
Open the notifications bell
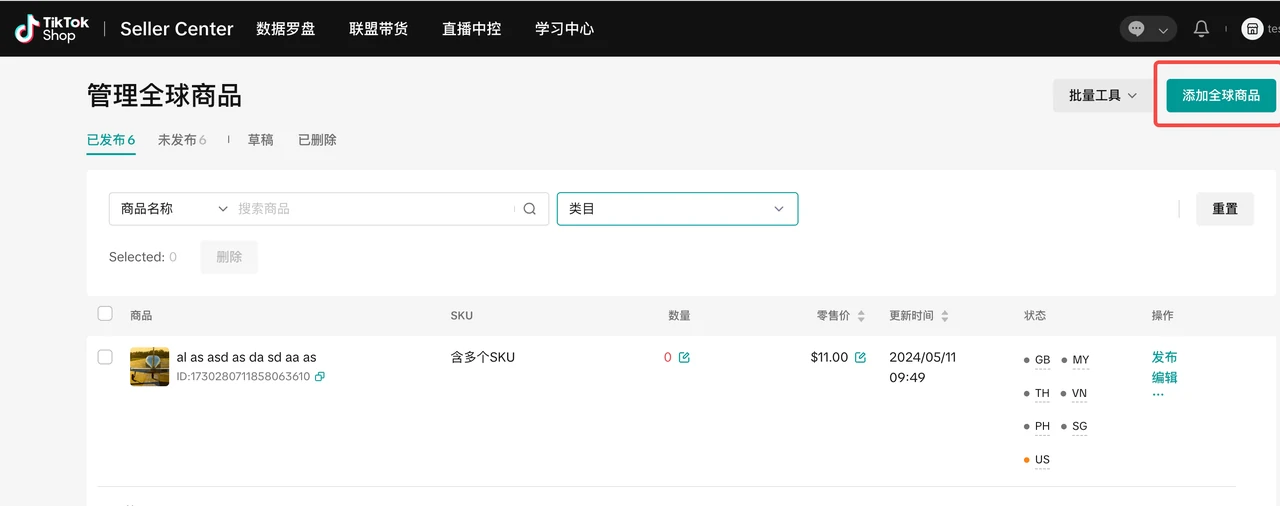tap(1201, 29)
